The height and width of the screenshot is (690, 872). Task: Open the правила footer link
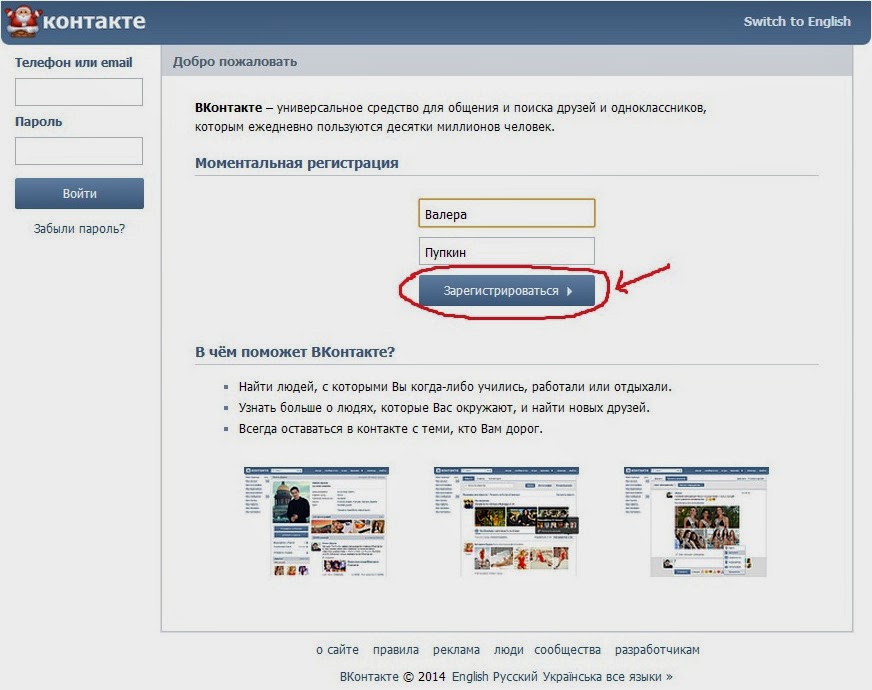(395, 649)
